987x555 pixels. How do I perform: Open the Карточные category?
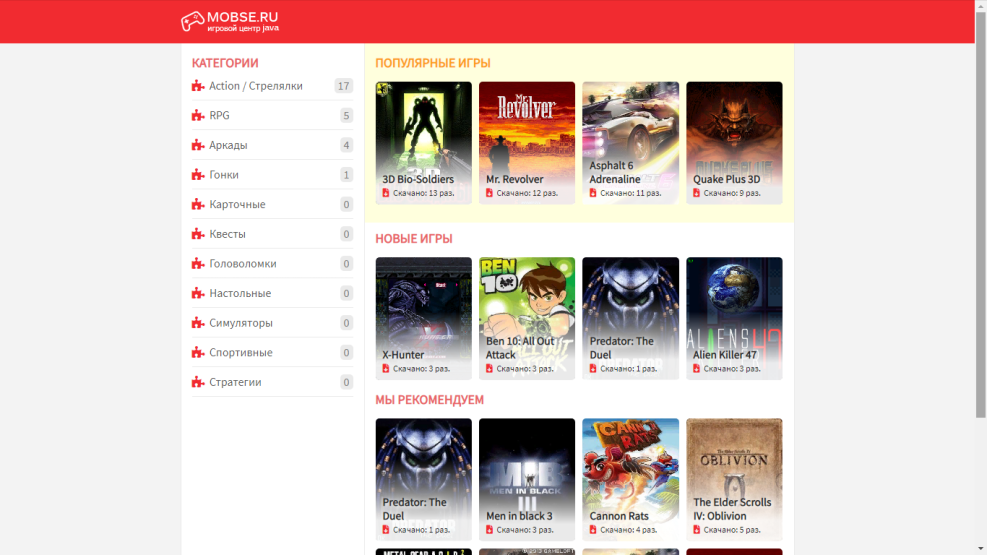coord(237,204)
